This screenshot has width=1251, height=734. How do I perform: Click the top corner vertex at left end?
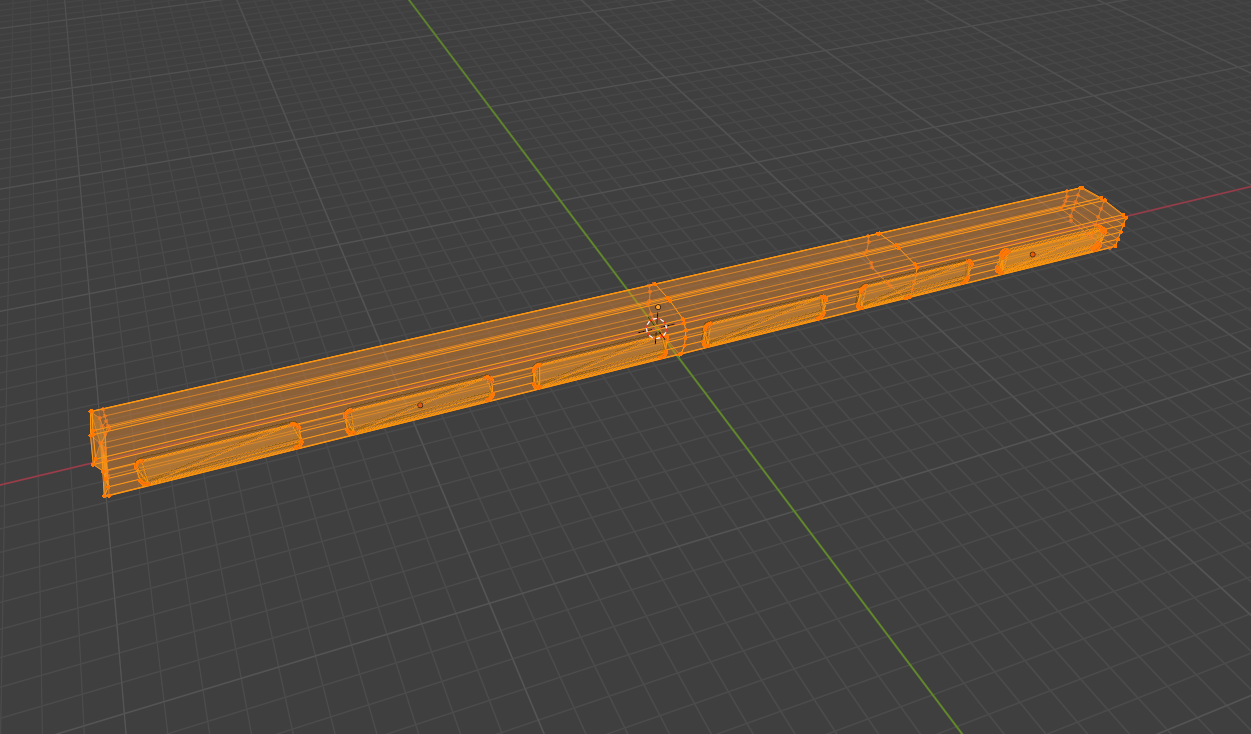click(91, 411)
